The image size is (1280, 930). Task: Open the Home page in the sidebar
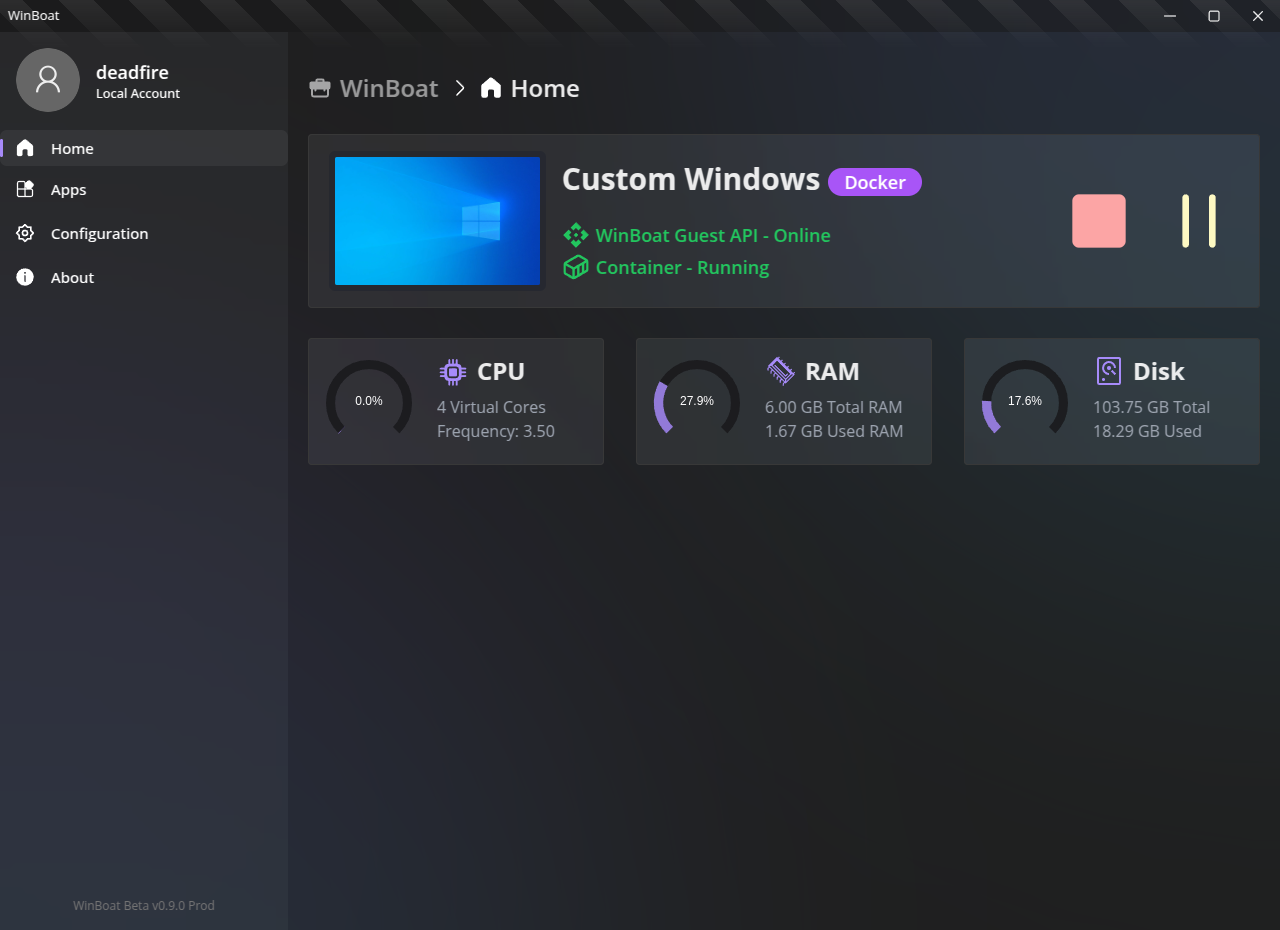144,148
